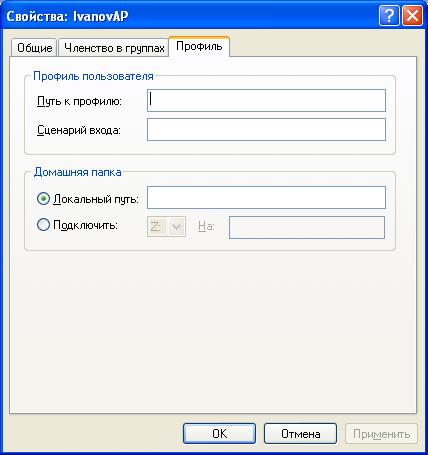
Task: Confirm with the OK button
Action: pyautogui.click(x=219, y=433)
